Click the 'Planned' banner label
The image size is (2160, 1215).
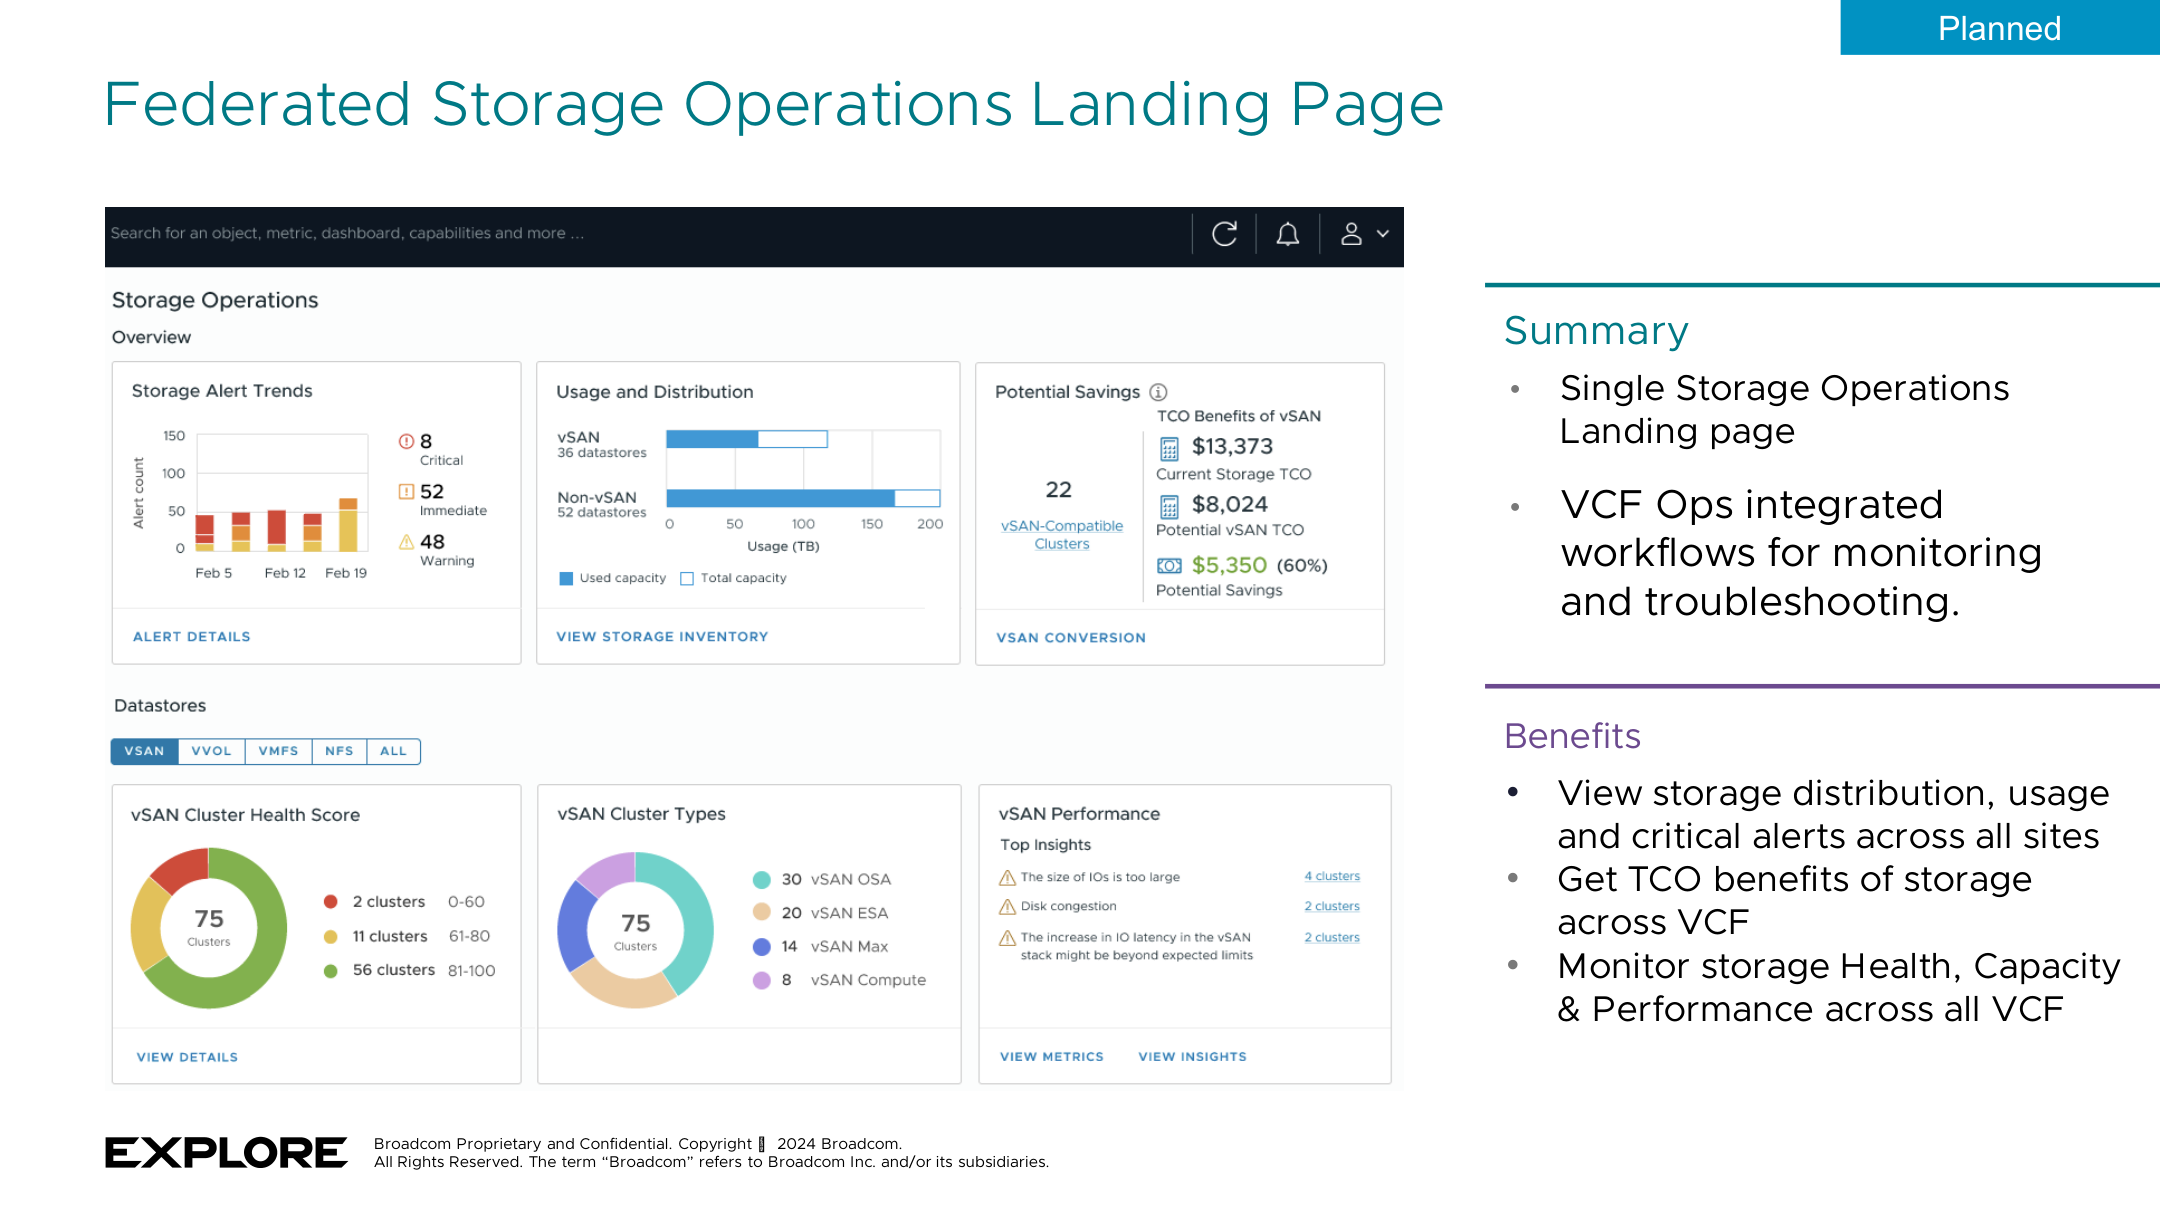[x=1999, y=28]
